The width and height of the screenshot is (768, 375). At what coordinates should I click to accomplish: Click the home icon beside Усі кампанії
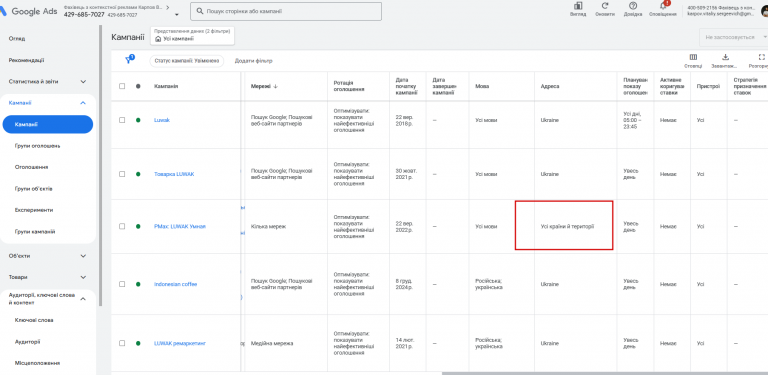[158, 39]
